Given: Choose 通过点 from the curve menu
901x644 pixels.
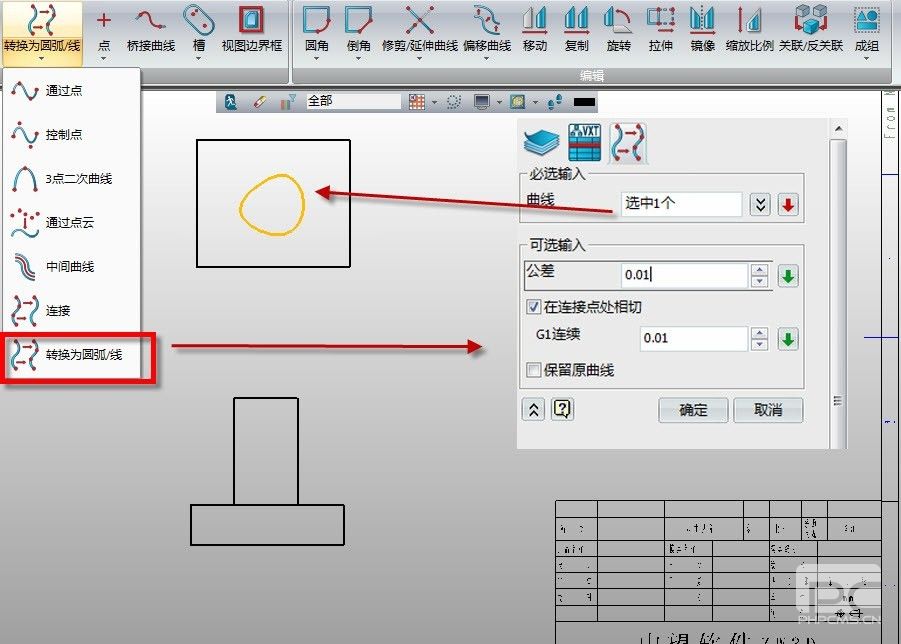Looking at the screenshot, I should (x=63, y=91).
